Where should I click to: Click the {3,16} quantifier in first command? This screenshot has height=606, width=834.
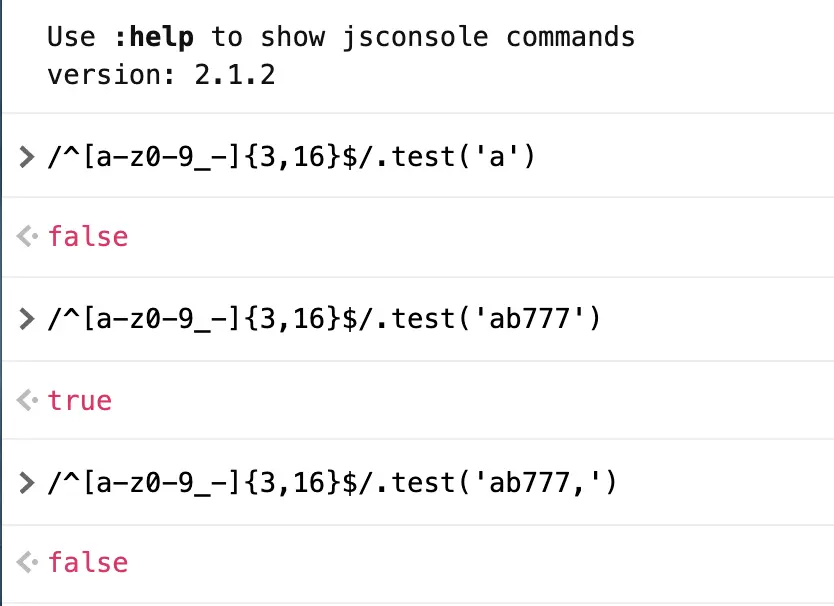[x=293, y=157]
